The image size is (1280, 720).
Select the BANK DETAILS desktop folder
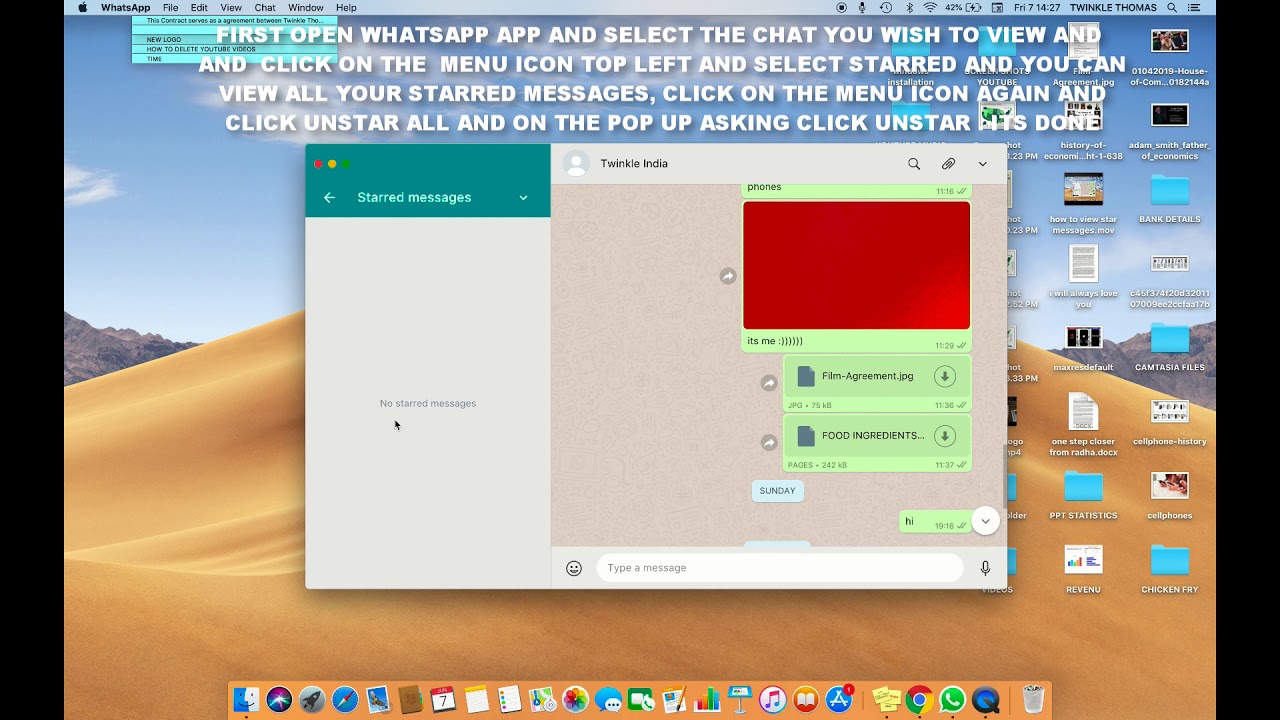point(1170,197)
